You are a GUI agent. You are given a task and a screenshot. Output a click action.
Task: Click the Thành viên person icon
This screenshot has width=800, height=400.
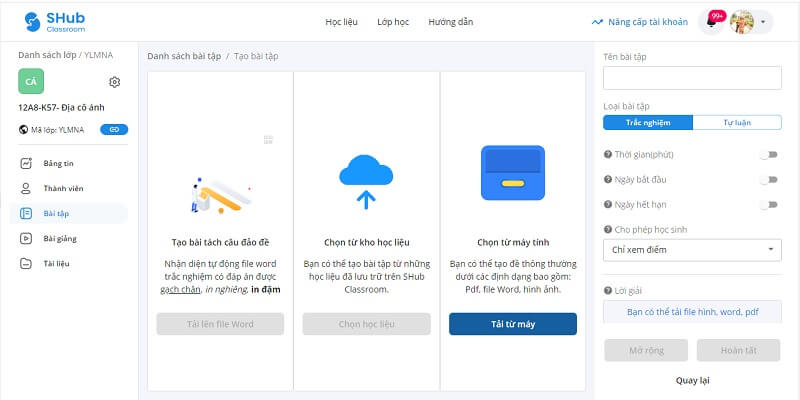click(26, 188)
